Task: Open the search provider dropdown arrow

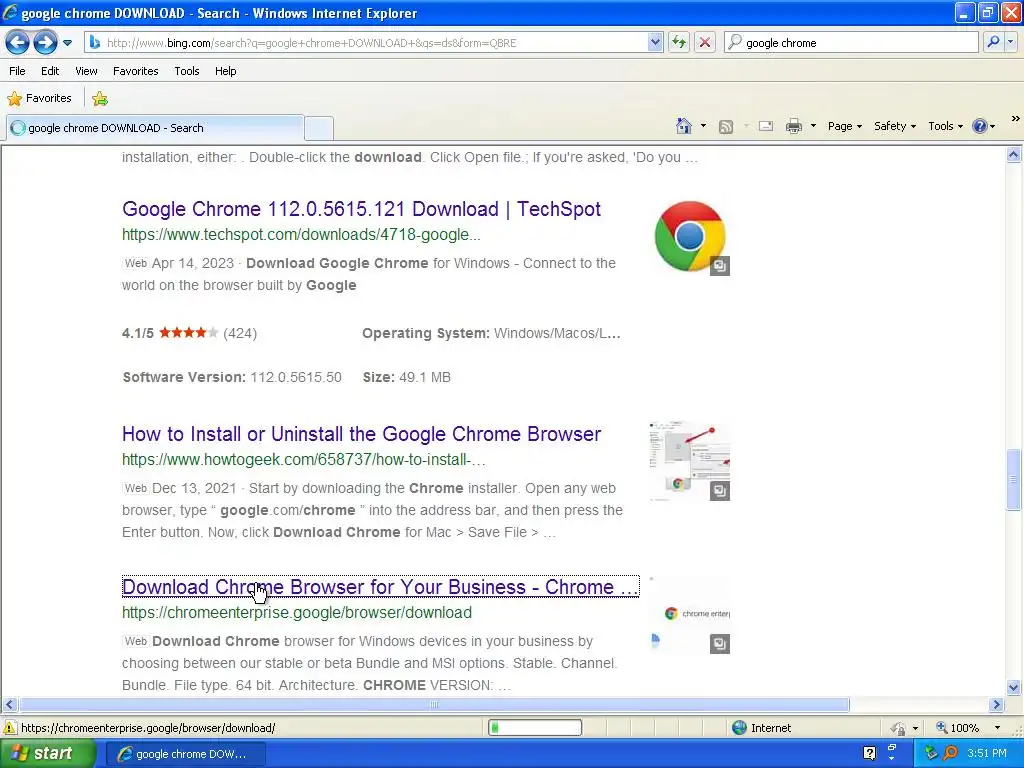Action: pyautogui.click(x=1010, y=42)
